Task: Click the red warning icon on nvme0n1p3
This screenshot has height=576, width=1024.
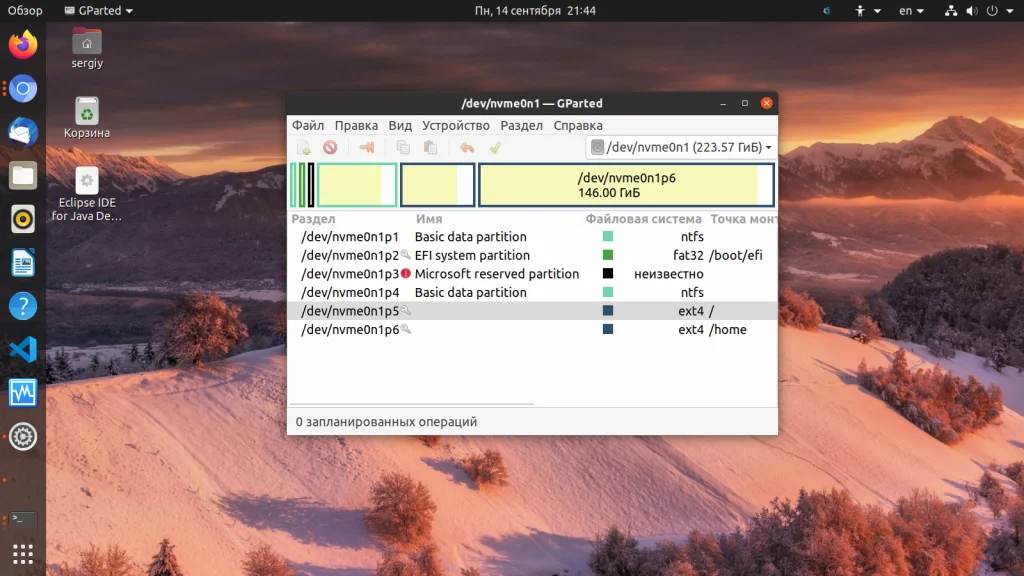Action: pyautogui.click(x=406, y=274)
